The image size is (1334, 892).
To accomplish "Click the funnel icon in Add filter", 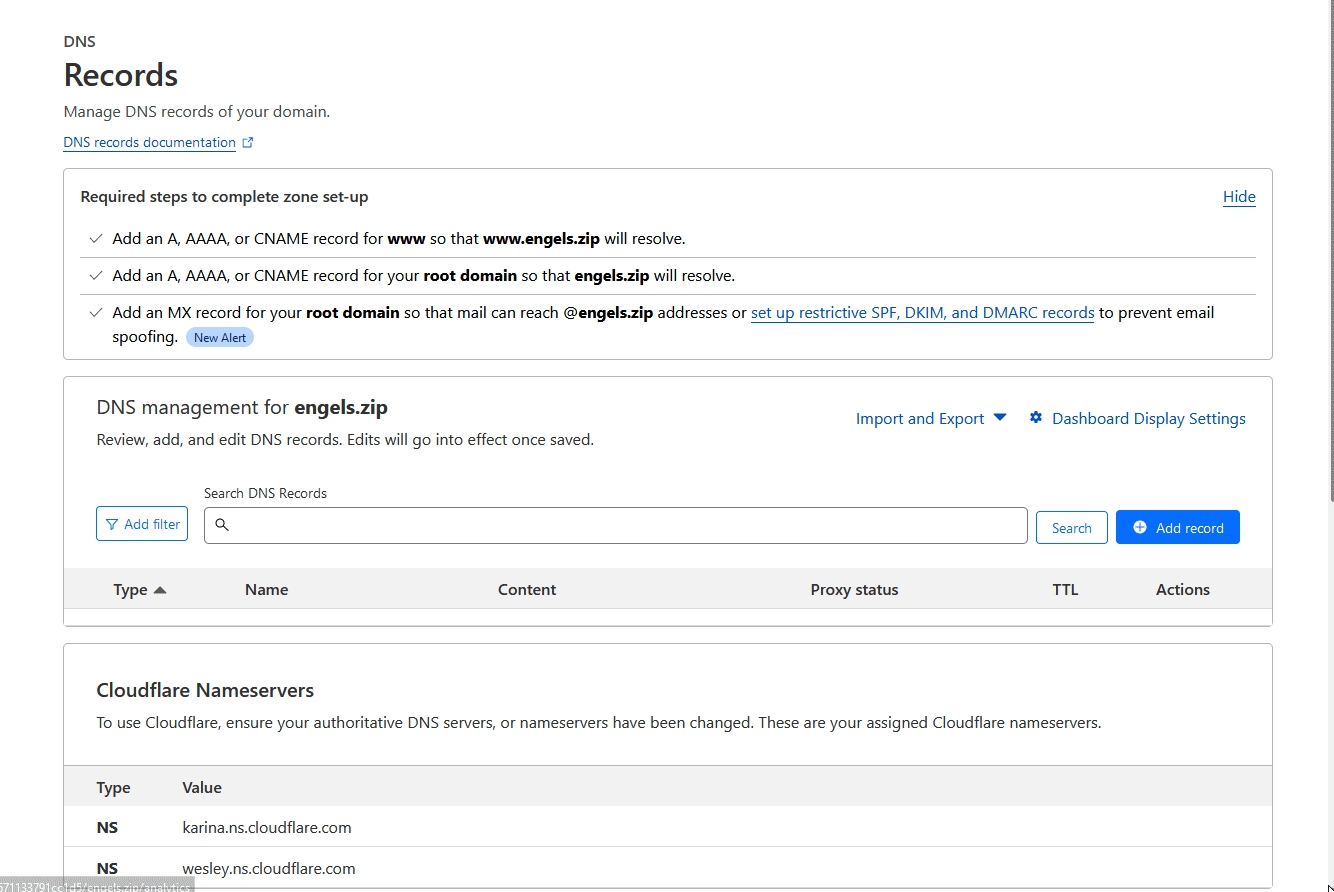I will point(112,524).
